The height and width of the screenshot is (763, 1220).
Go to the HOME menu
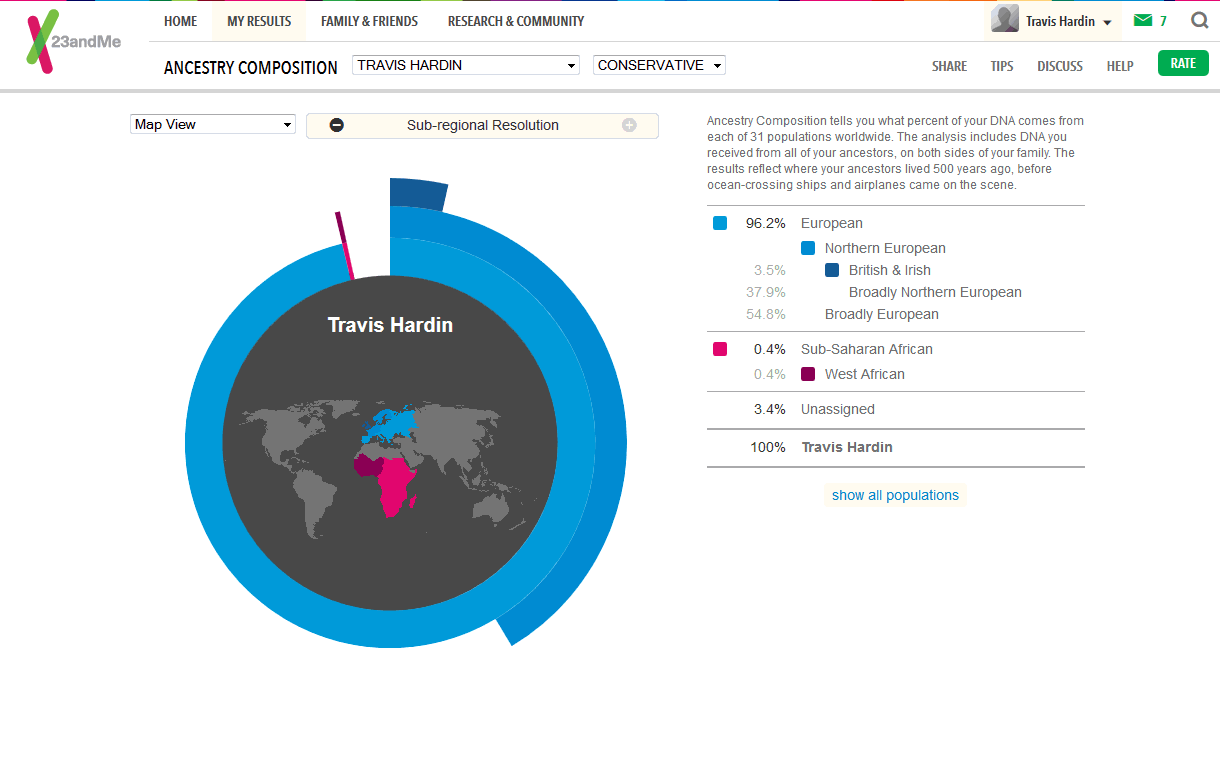(x=181, y=21)
